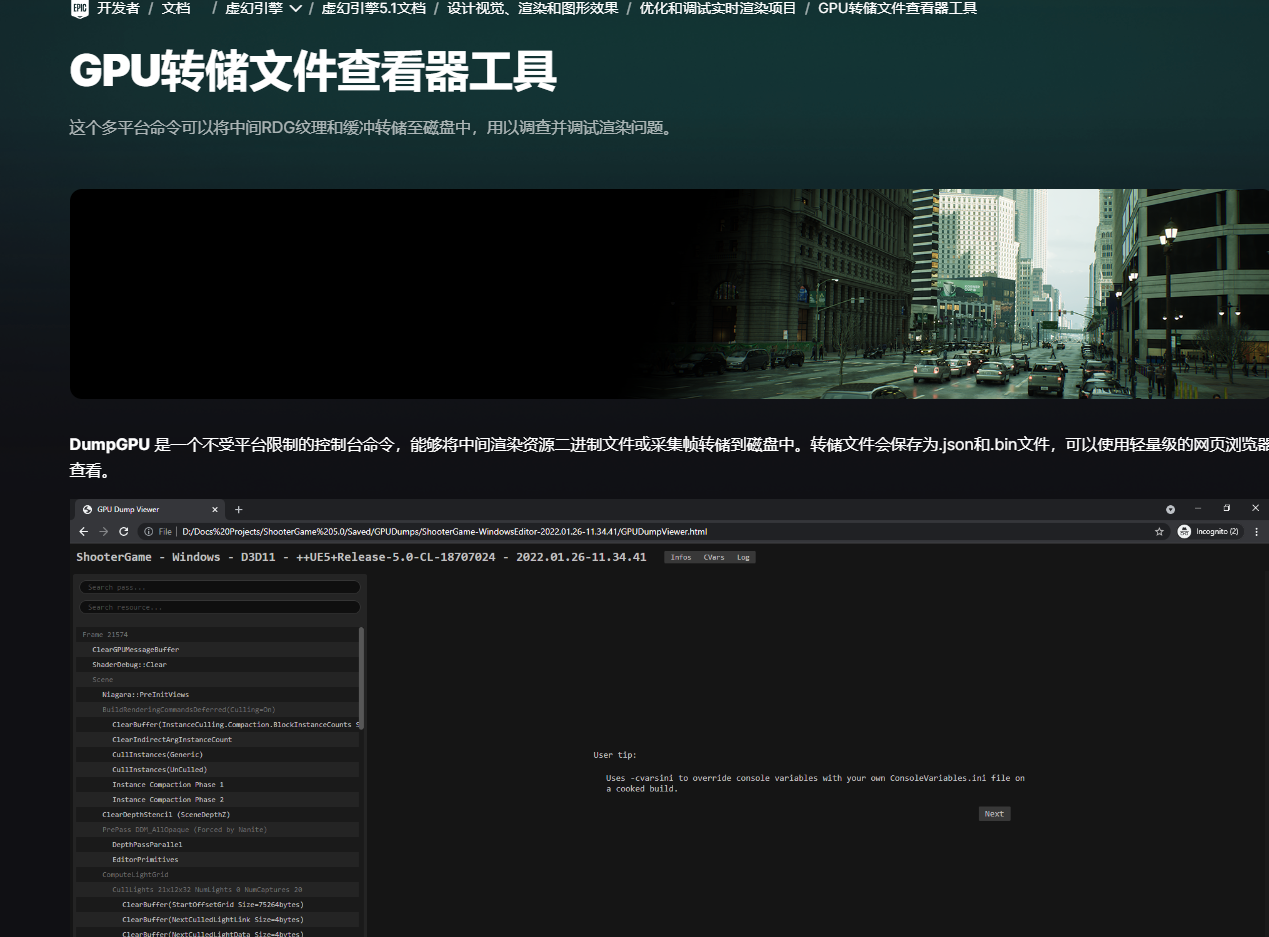Click the ShooterGame build title text
1269x937 pixels.
pos(361,557)
